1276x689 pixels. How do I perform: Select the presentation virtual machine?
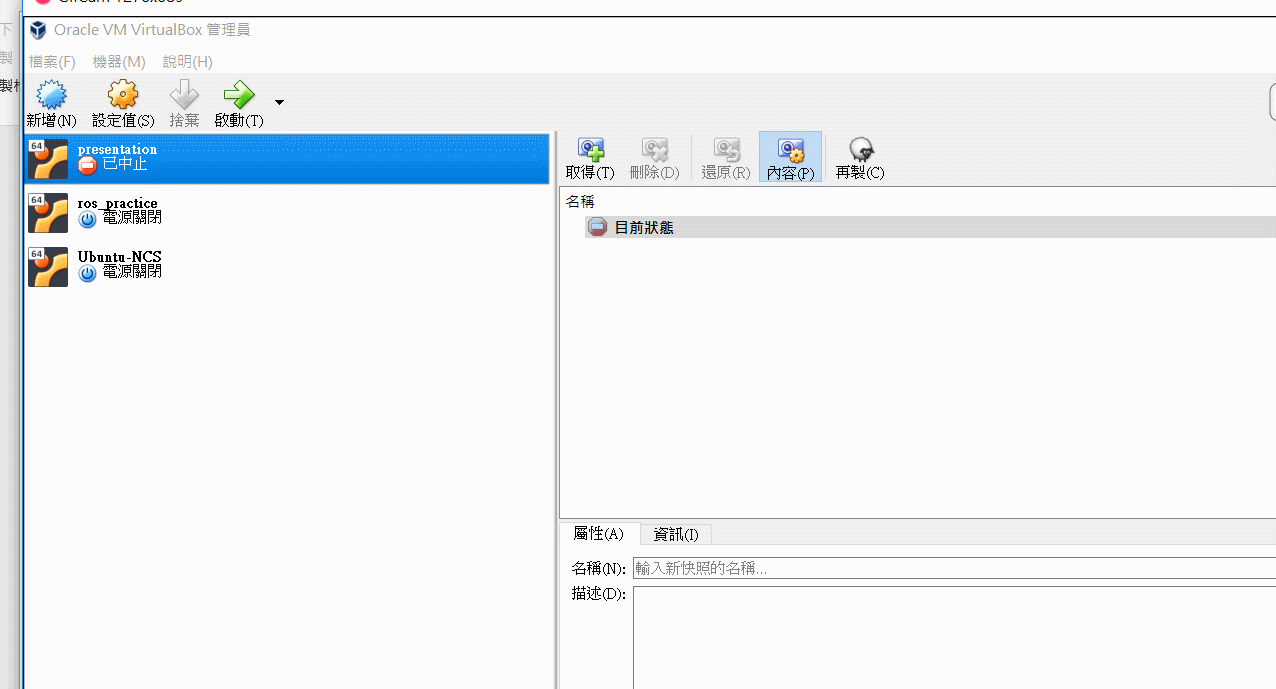click(287, 159)
